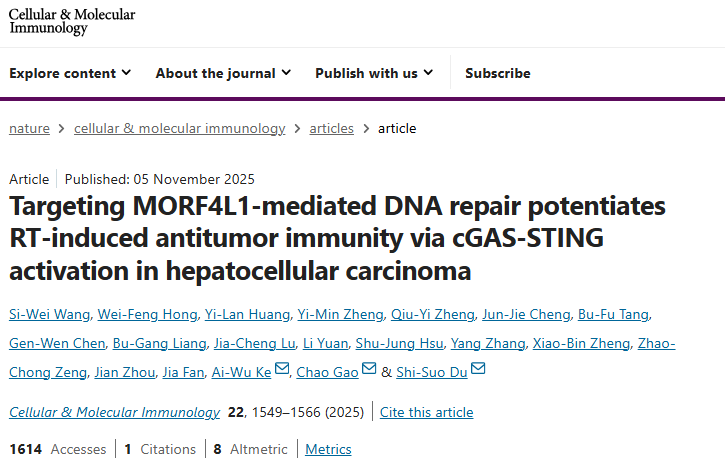This screenshot has height=470, width=725.
Task: Open the italic journal name citation link
Action: [114, 412]
